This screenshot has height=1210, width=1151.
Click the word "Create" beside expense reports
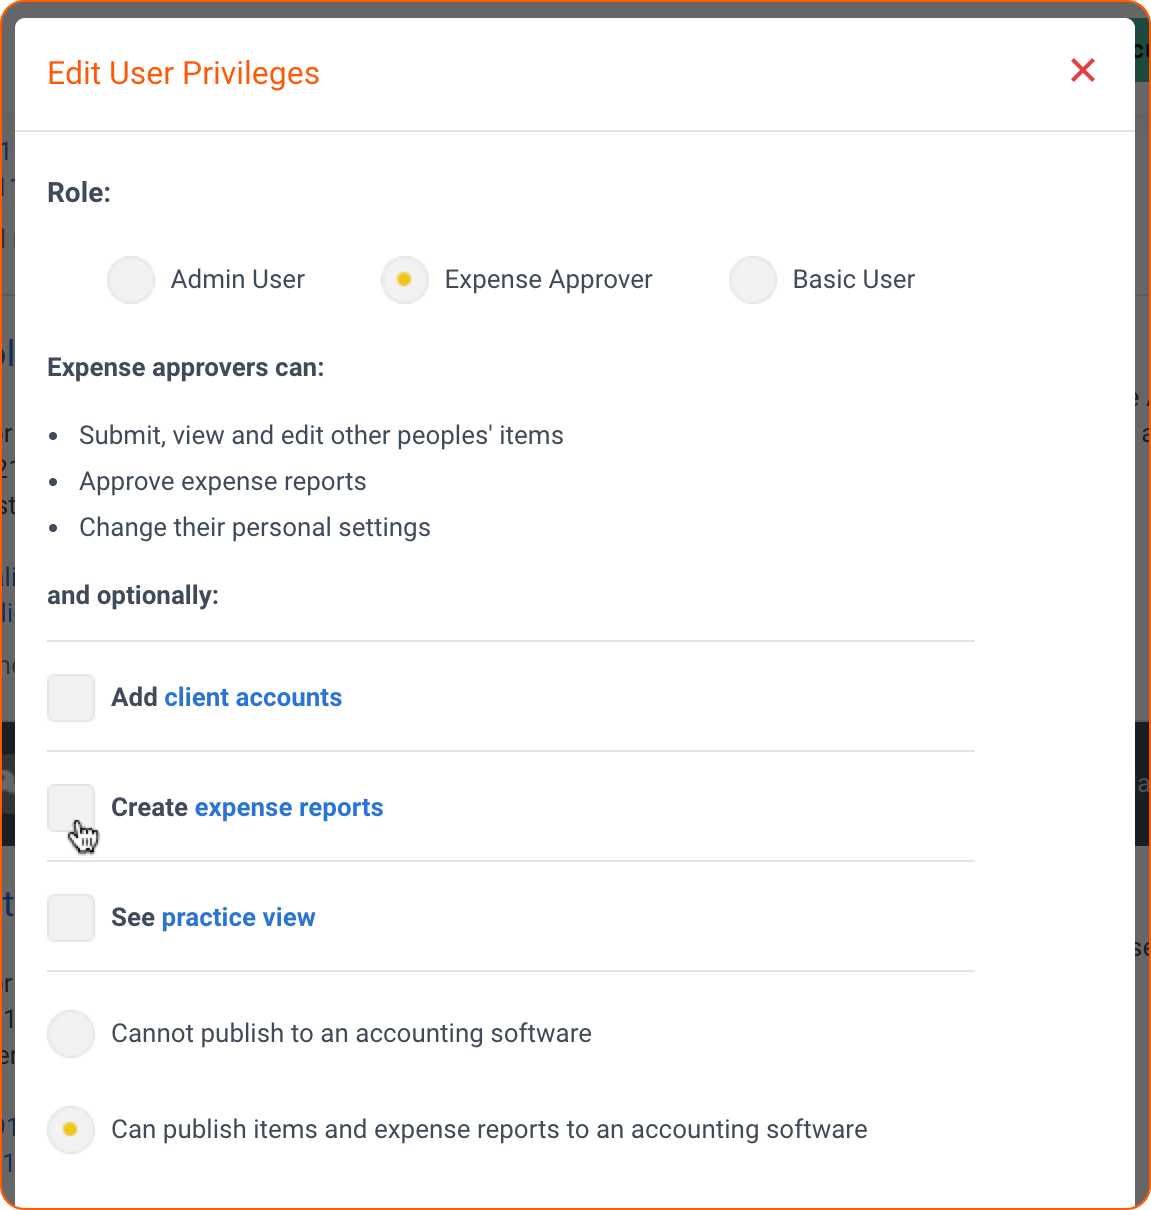(150, 808)
